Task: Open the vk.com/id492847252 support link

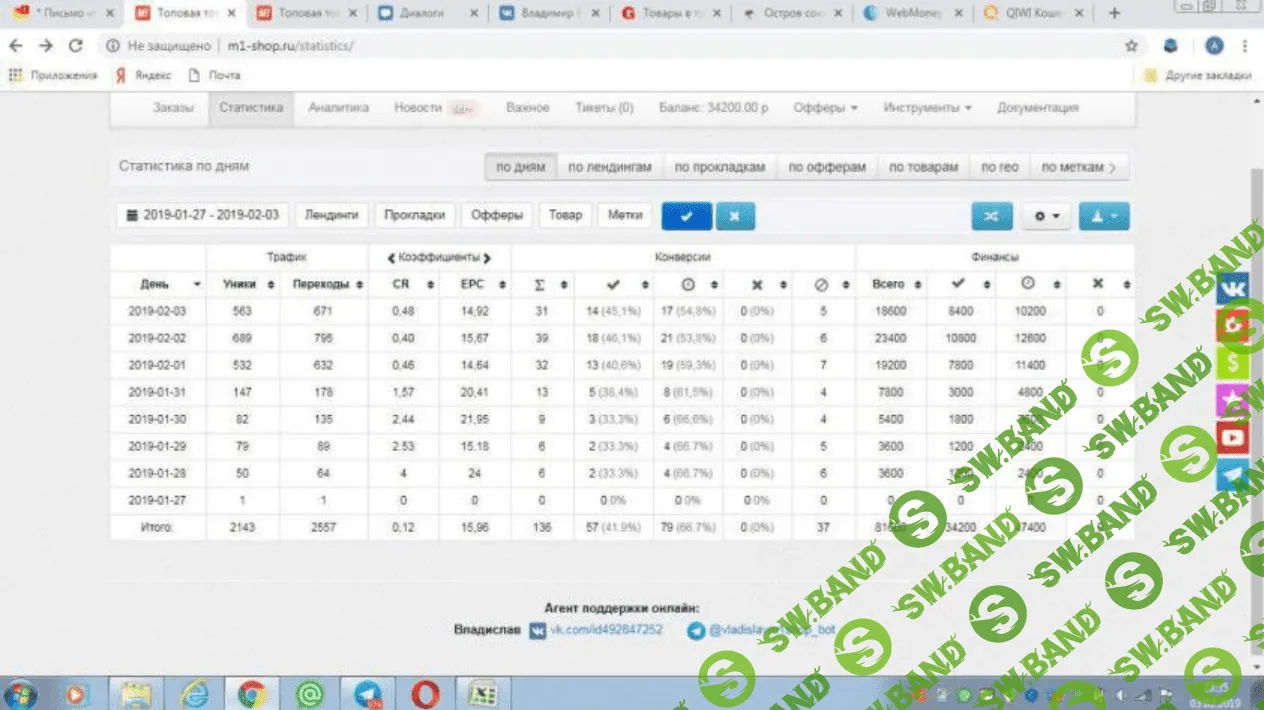Action: (x=607, y=630)
